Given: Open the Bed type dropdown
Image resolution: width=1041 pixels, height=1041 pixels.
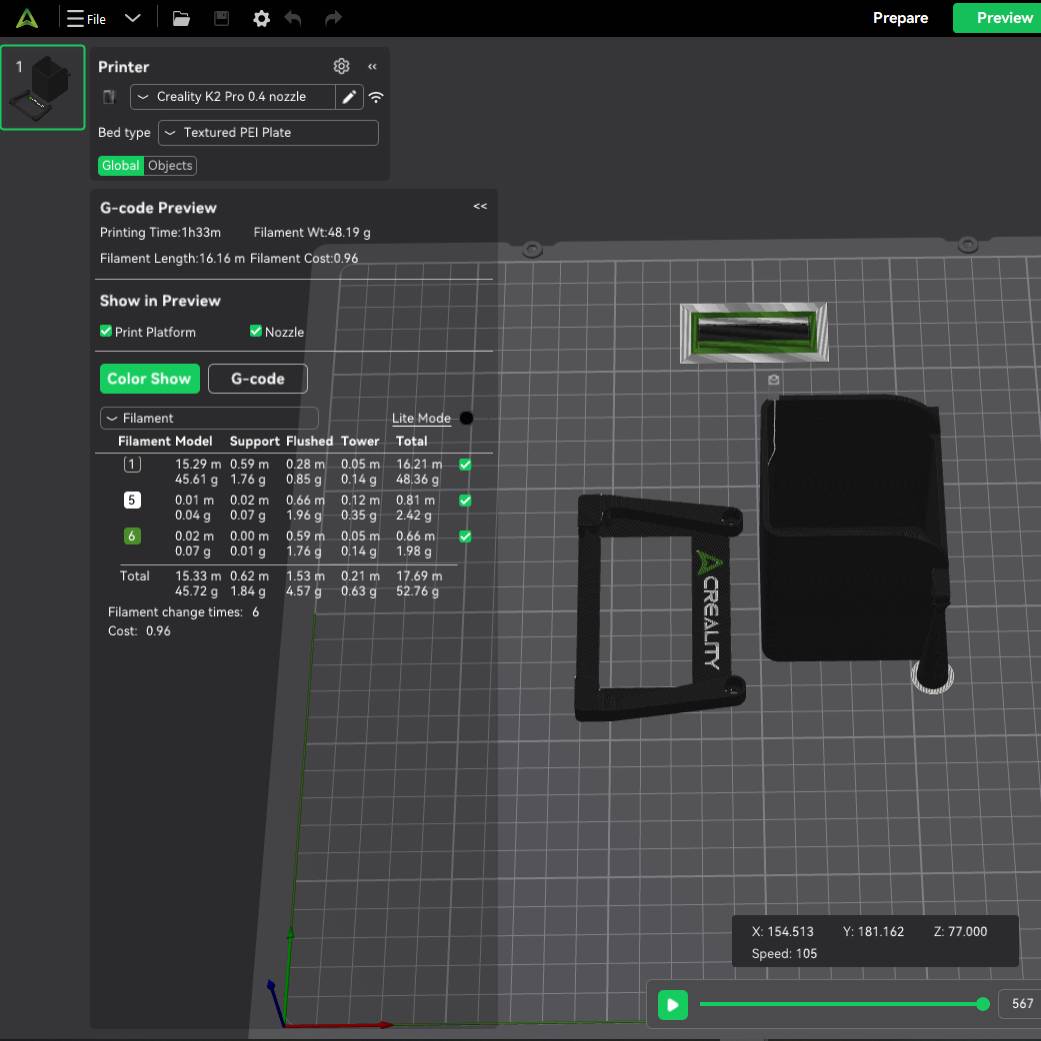Looking at the screenshot, I should pos(267,132).
